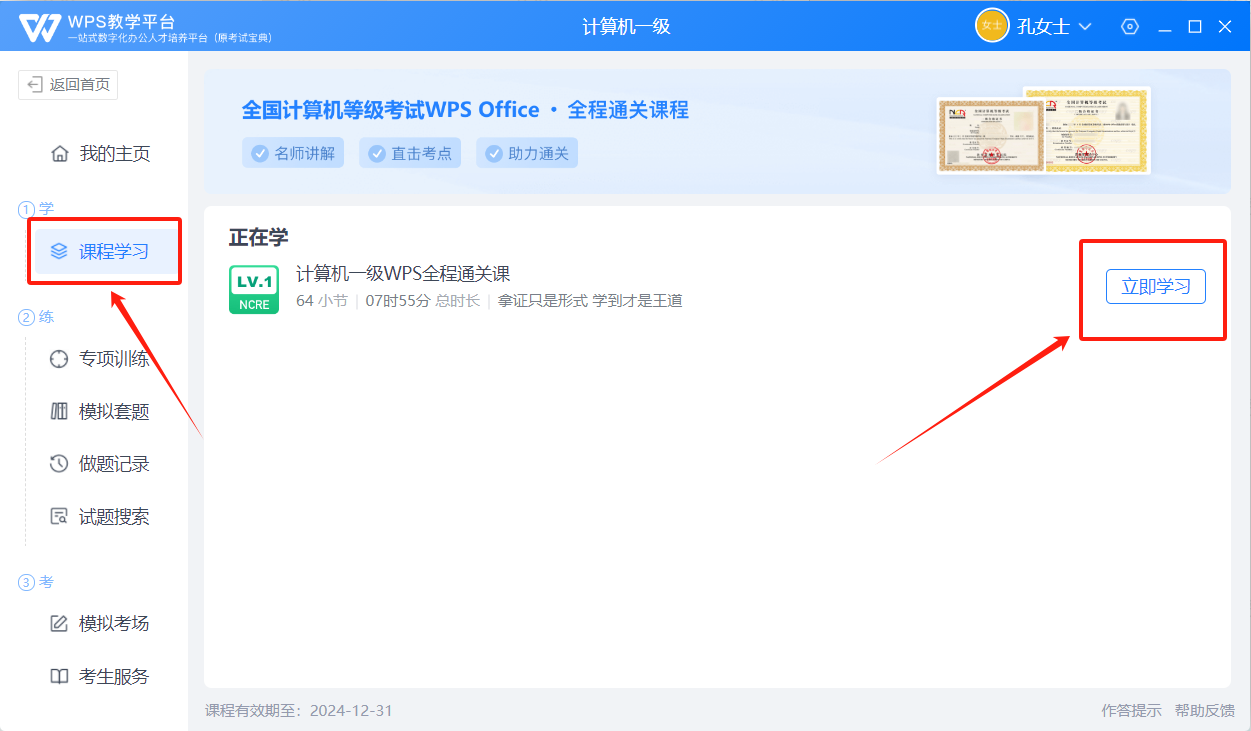The image size is (1251, 731).
Task: Click the WPS logo icon
Action: (x=40, y=27)
